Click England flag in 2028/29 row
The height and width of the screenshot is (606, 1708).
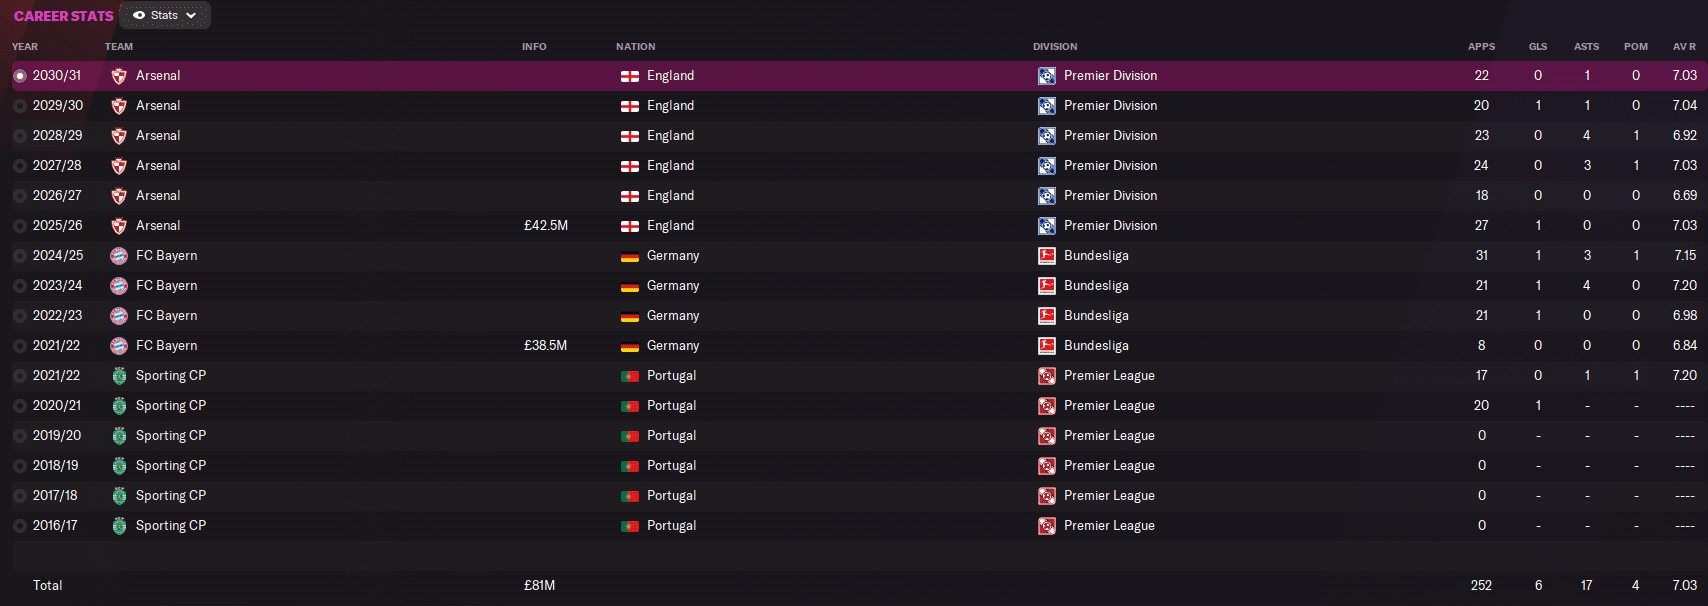pos(630,136)
